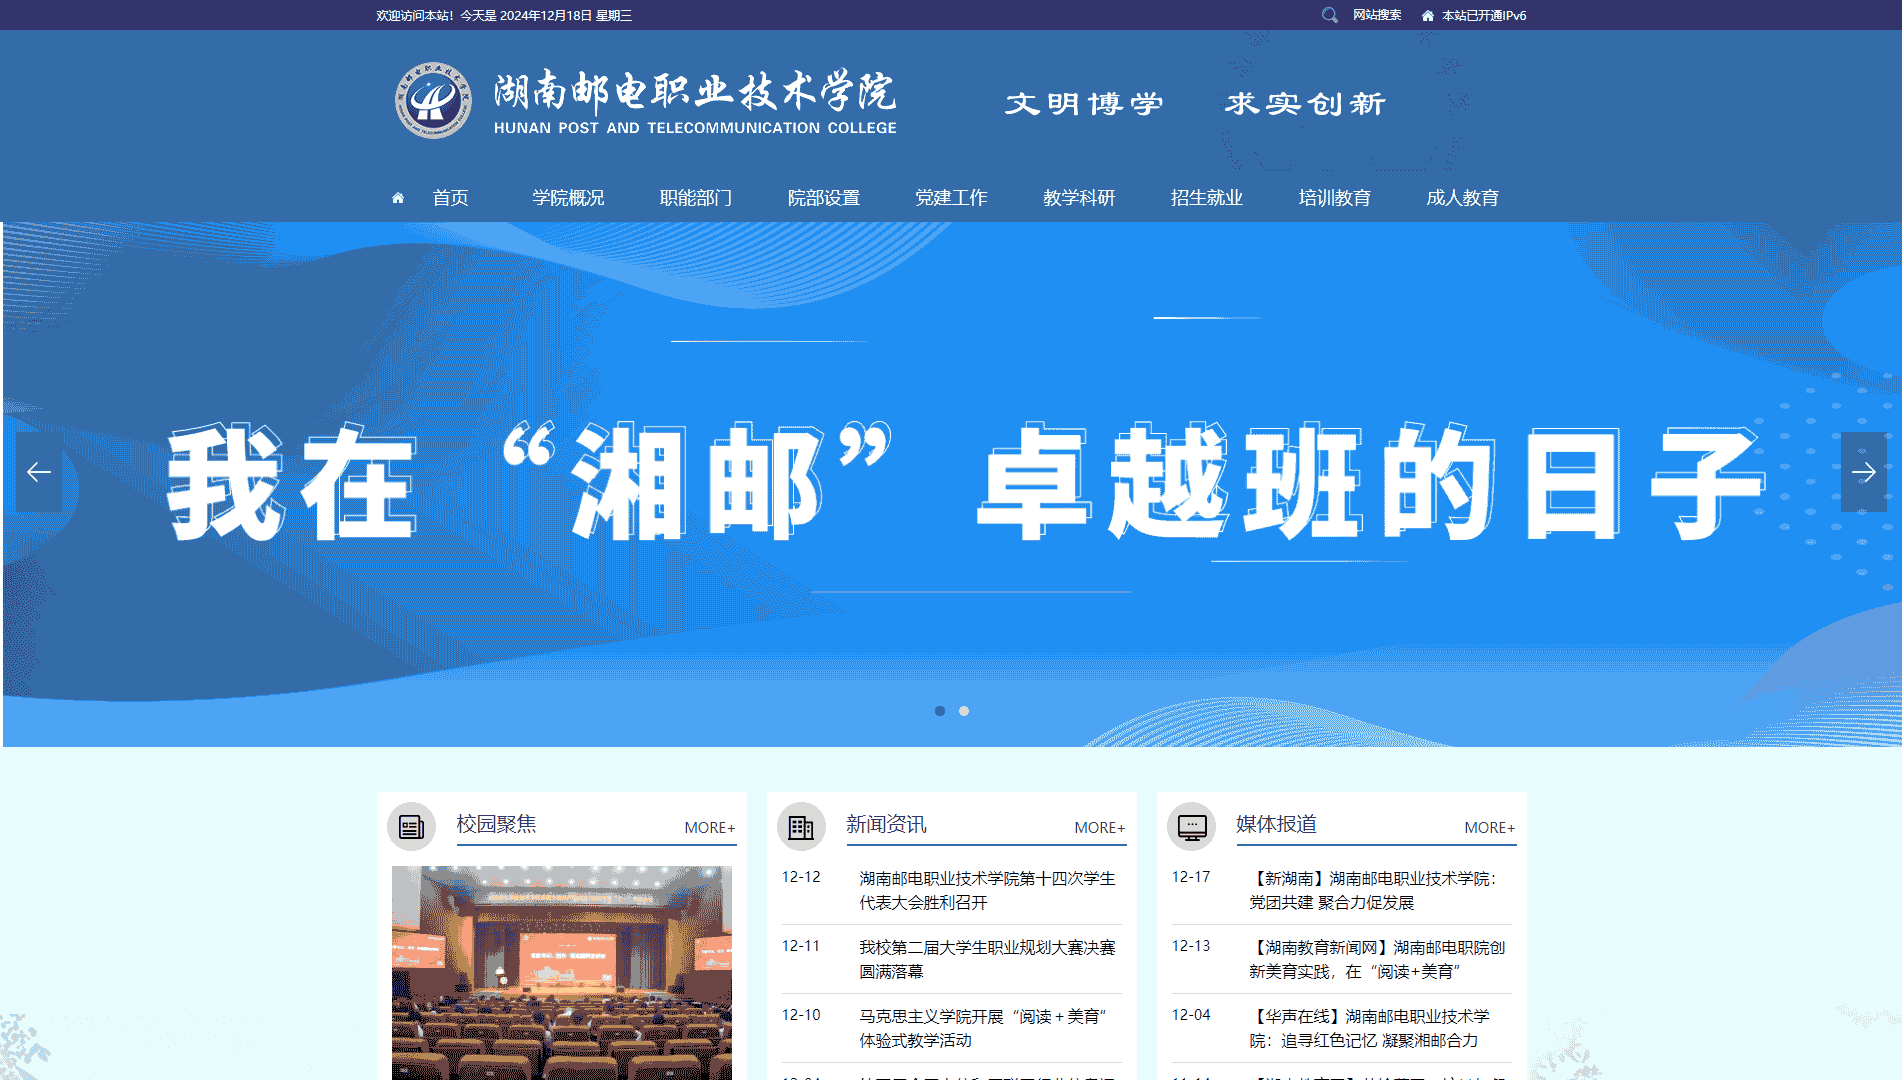Open 【华声在线】追寻红色记忆 article
This screenshot has height=1080, width=1902.
coord(1369,1028)
